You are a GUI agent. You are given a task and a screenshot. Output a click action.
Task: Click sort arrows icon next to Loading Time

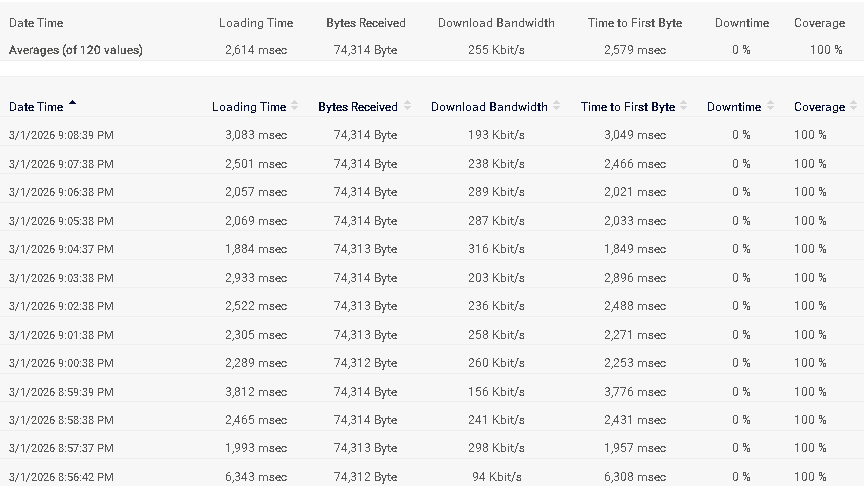tap(295, 107)
